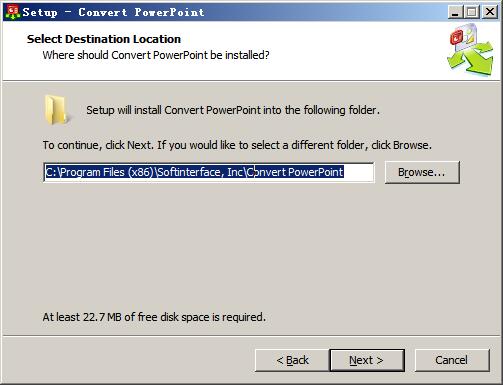Click the 'Setup will install Convert PowerPoint' label
Image resolution: width=503 pixels, height=385 pixels.
(233, 110)
